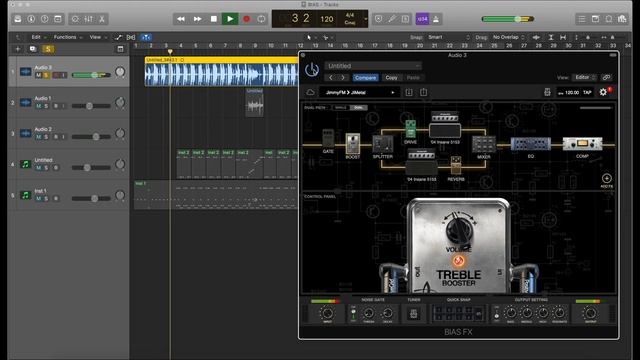Image resolution: width=640 pixels, height=360 pixels.
Task: Toggle the Flex show/hide button
Action: (x=131, y=37)
